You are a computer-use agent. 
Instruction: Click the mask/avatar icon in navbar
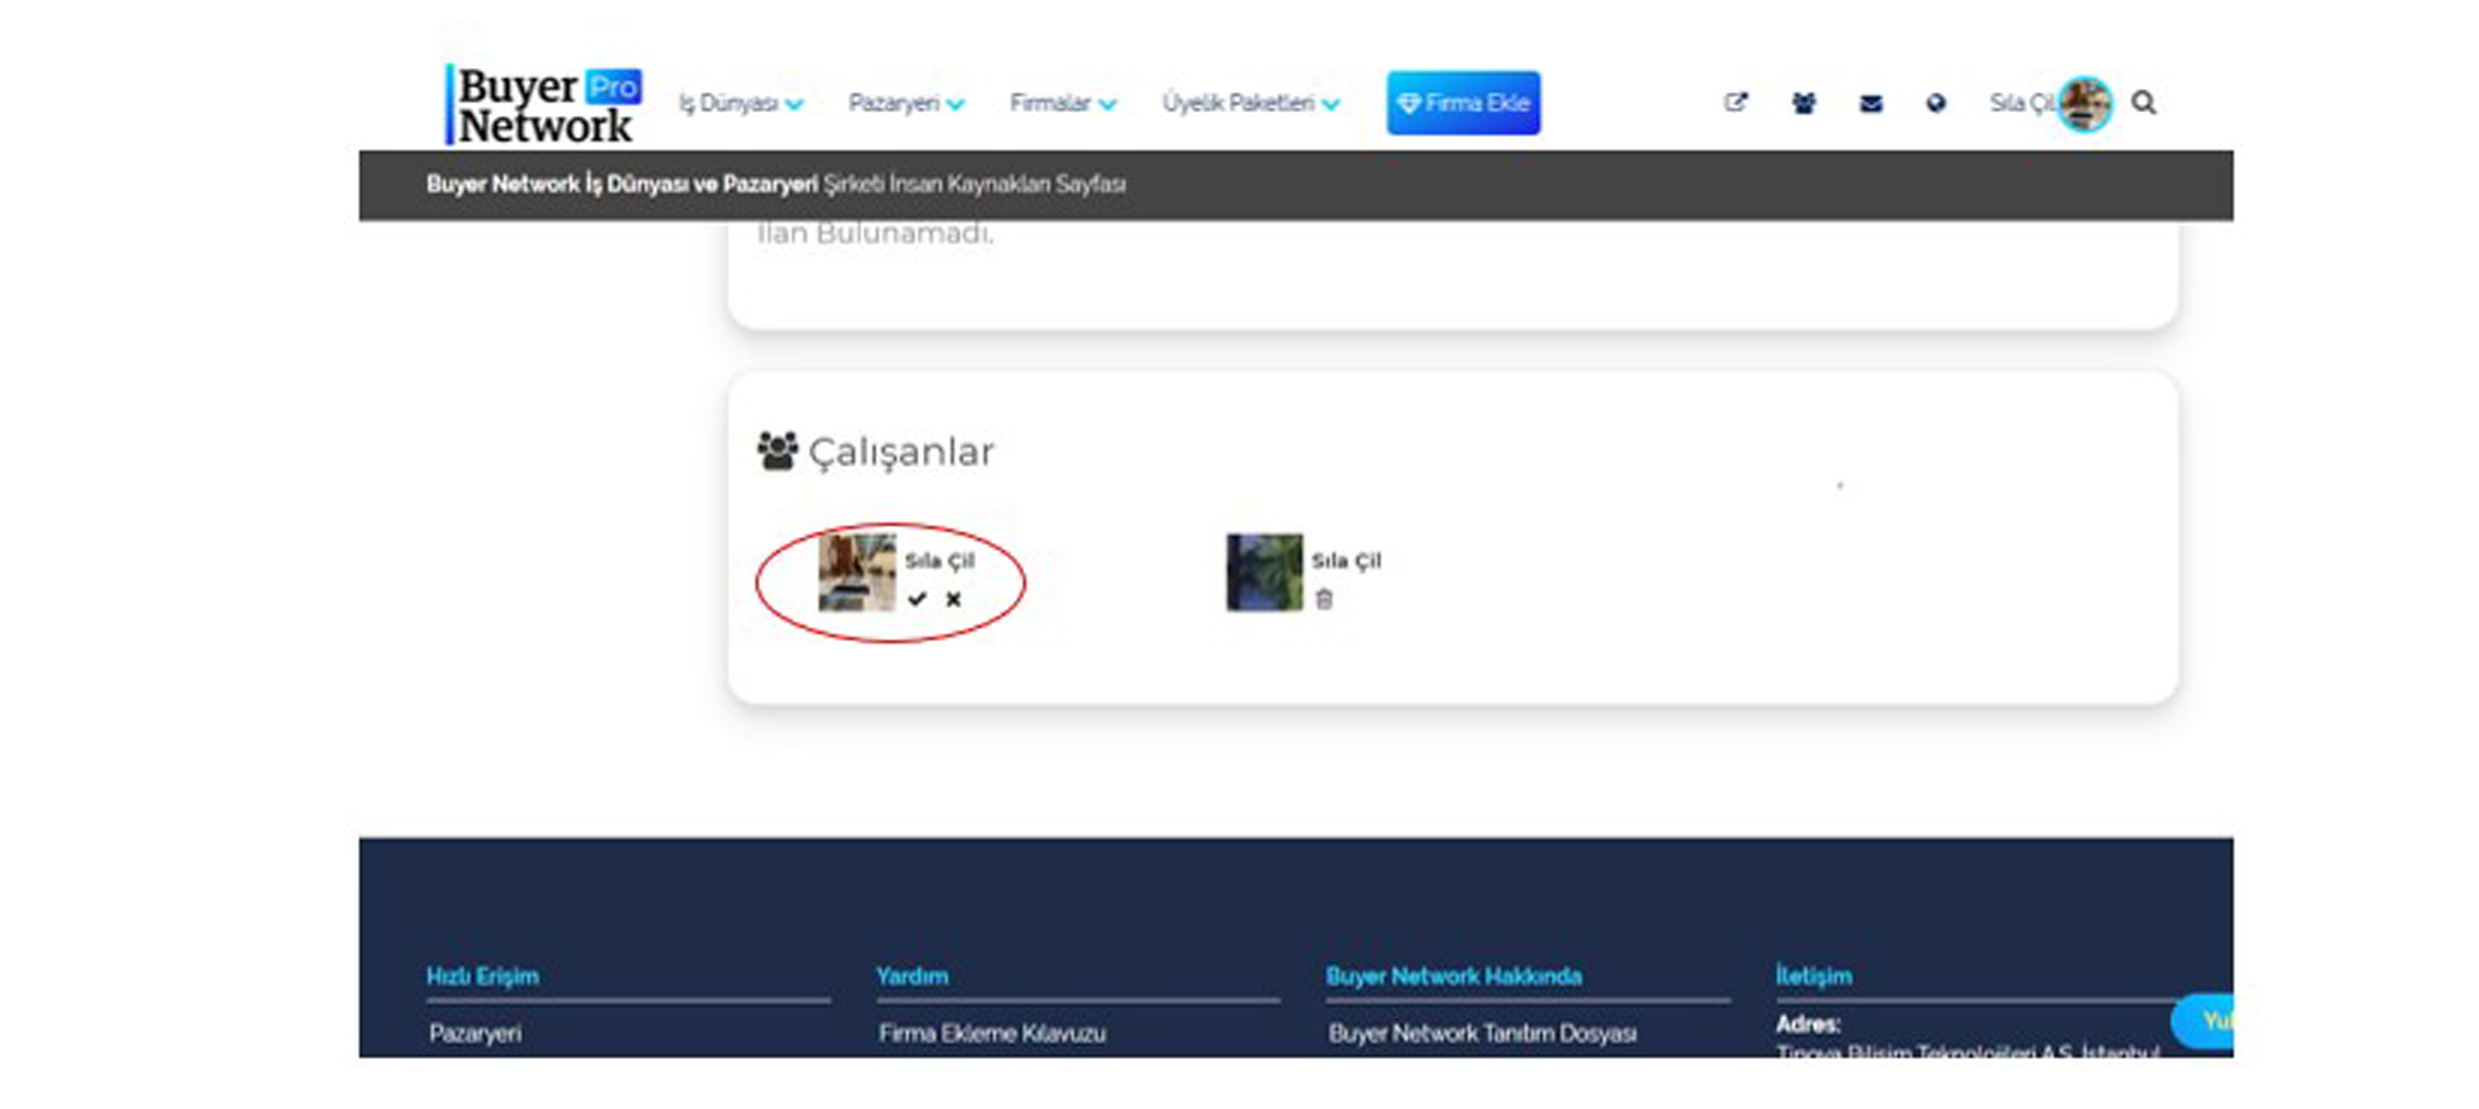point(2084,101)
